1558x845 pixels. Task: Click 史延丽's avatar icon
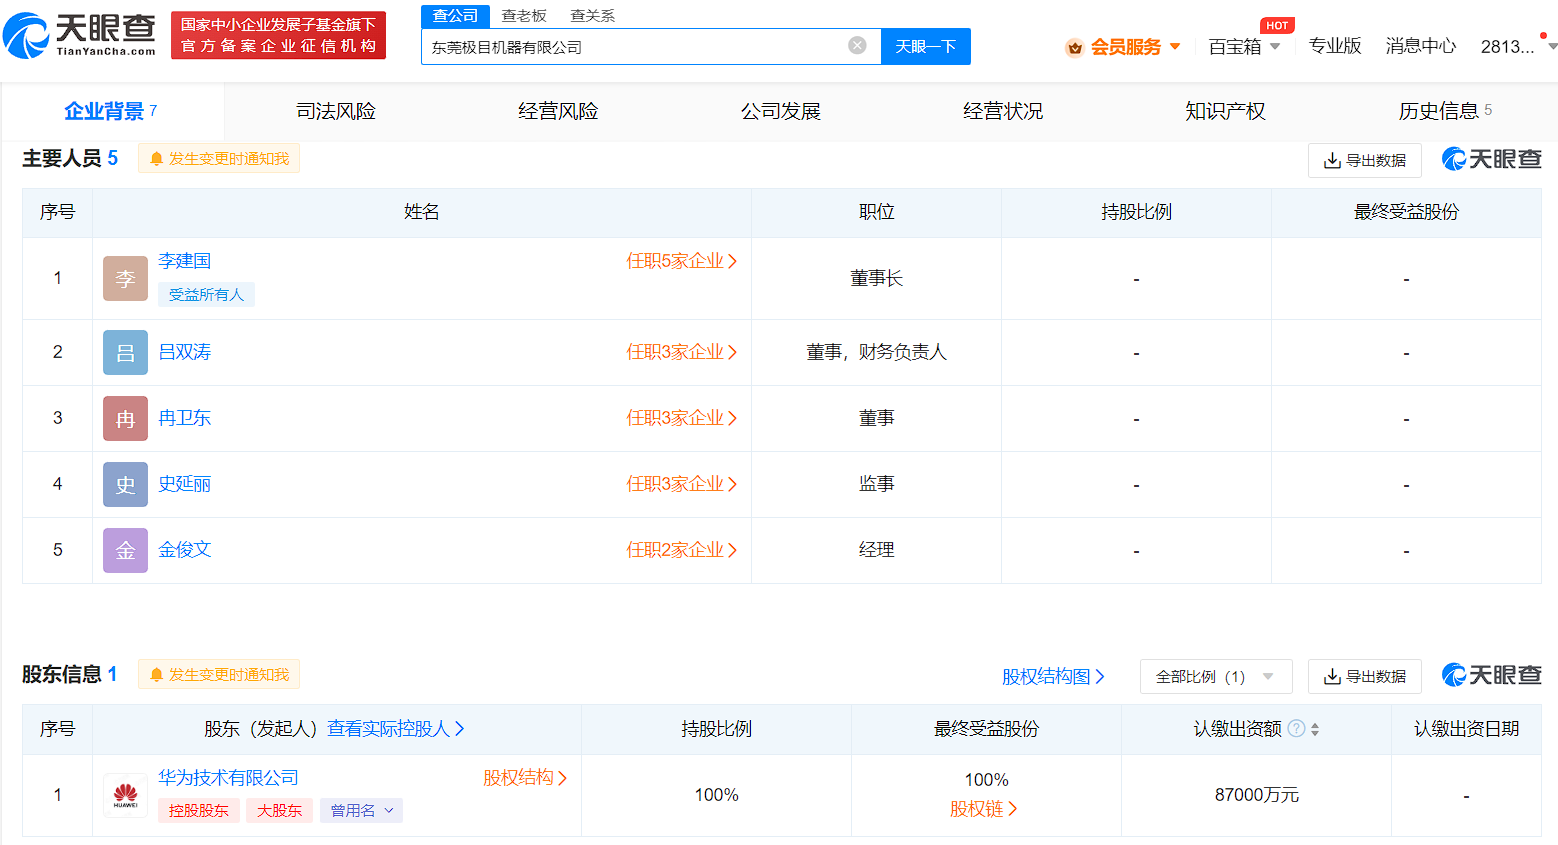125,484
